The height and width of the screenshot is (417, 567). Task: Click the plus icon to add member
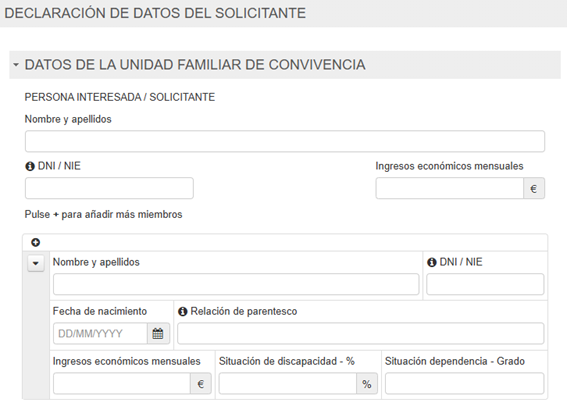pyautogui.click(x=35, y=242)
